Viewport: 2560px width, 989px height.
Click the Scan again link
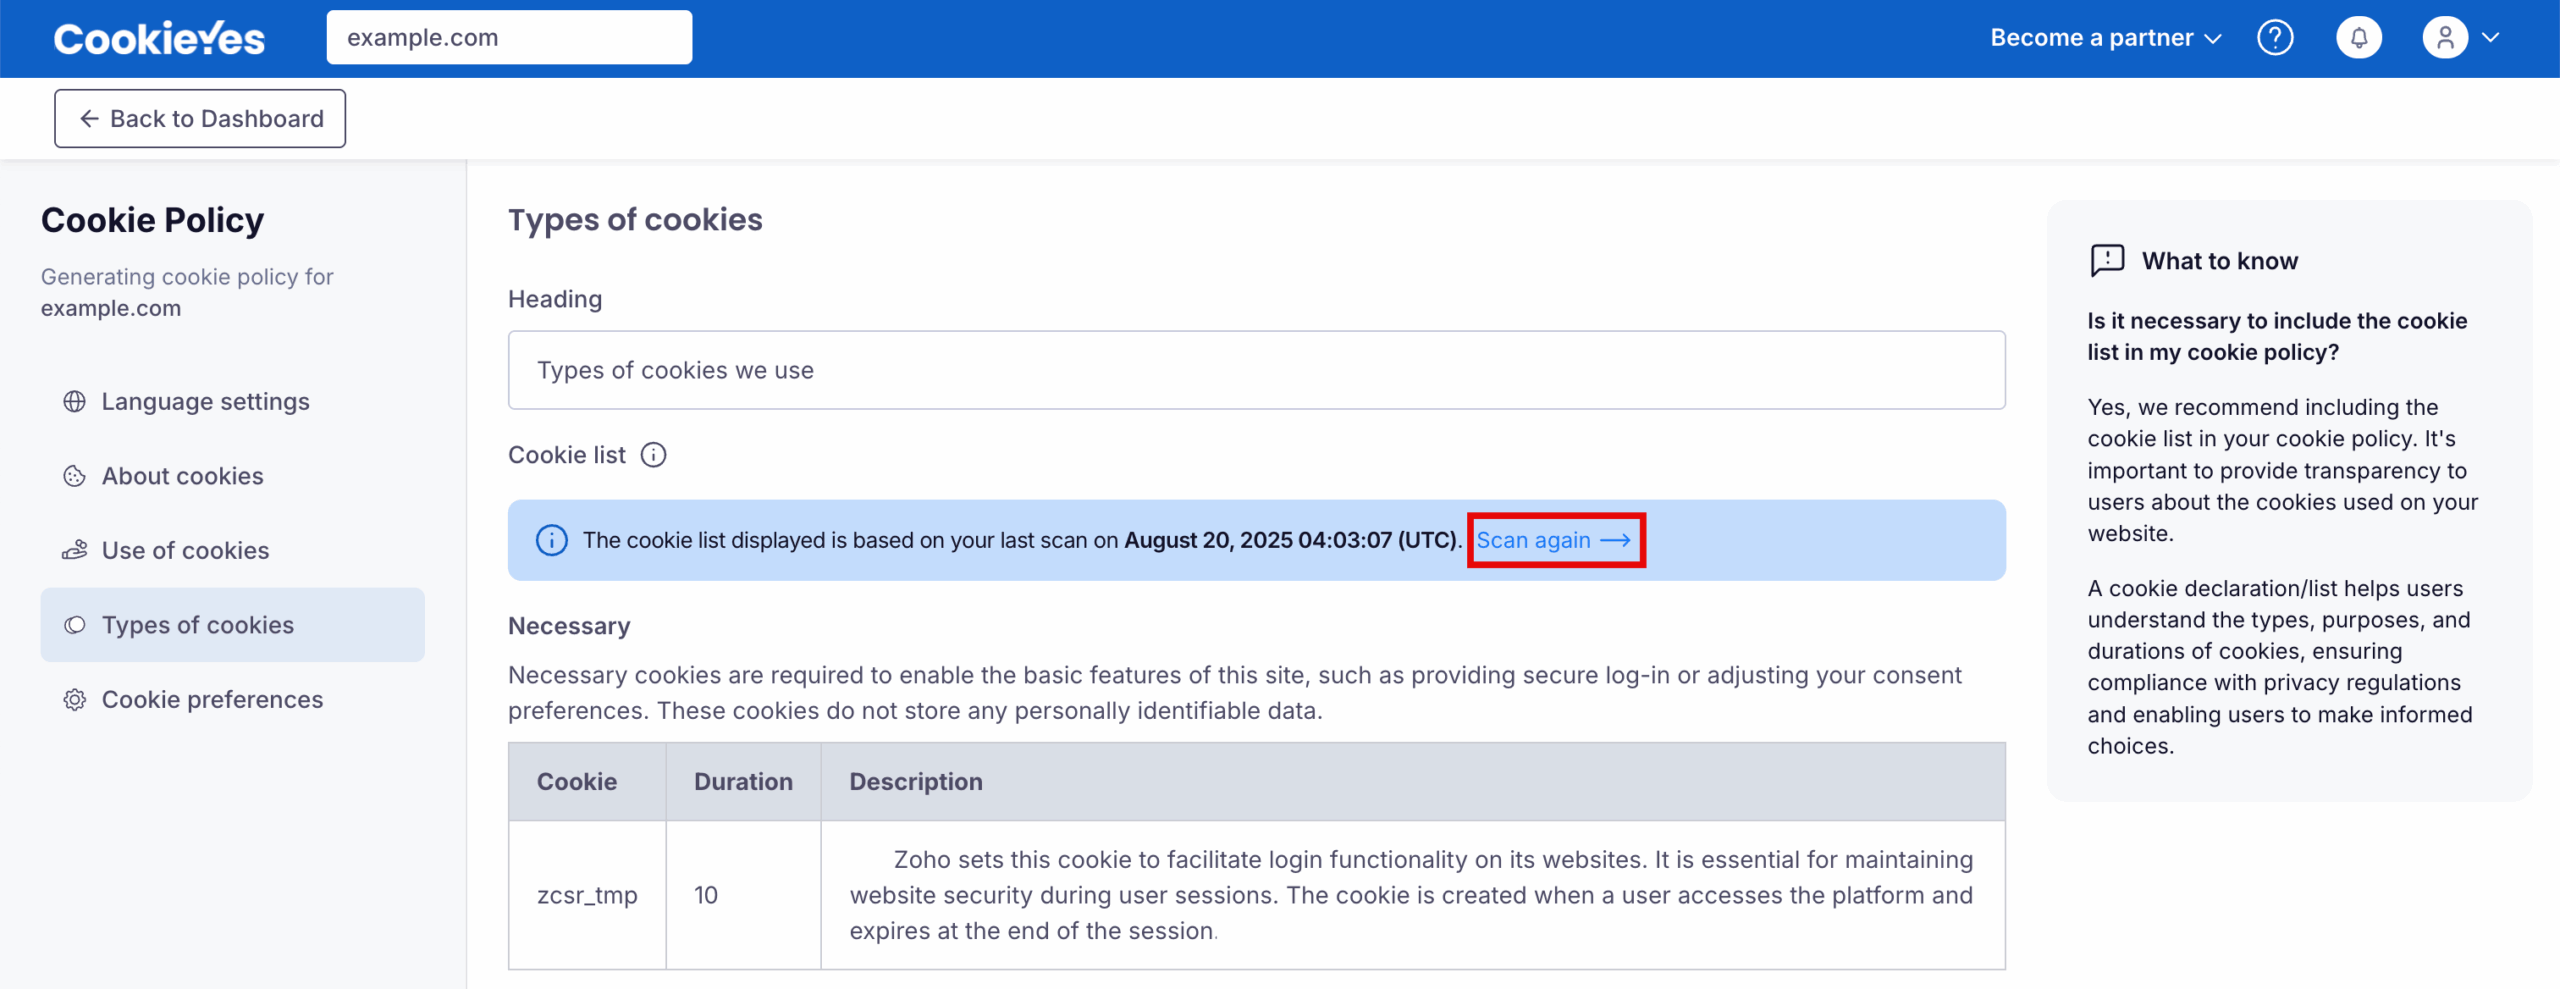pyautogui.click(x=1554, y=541)
